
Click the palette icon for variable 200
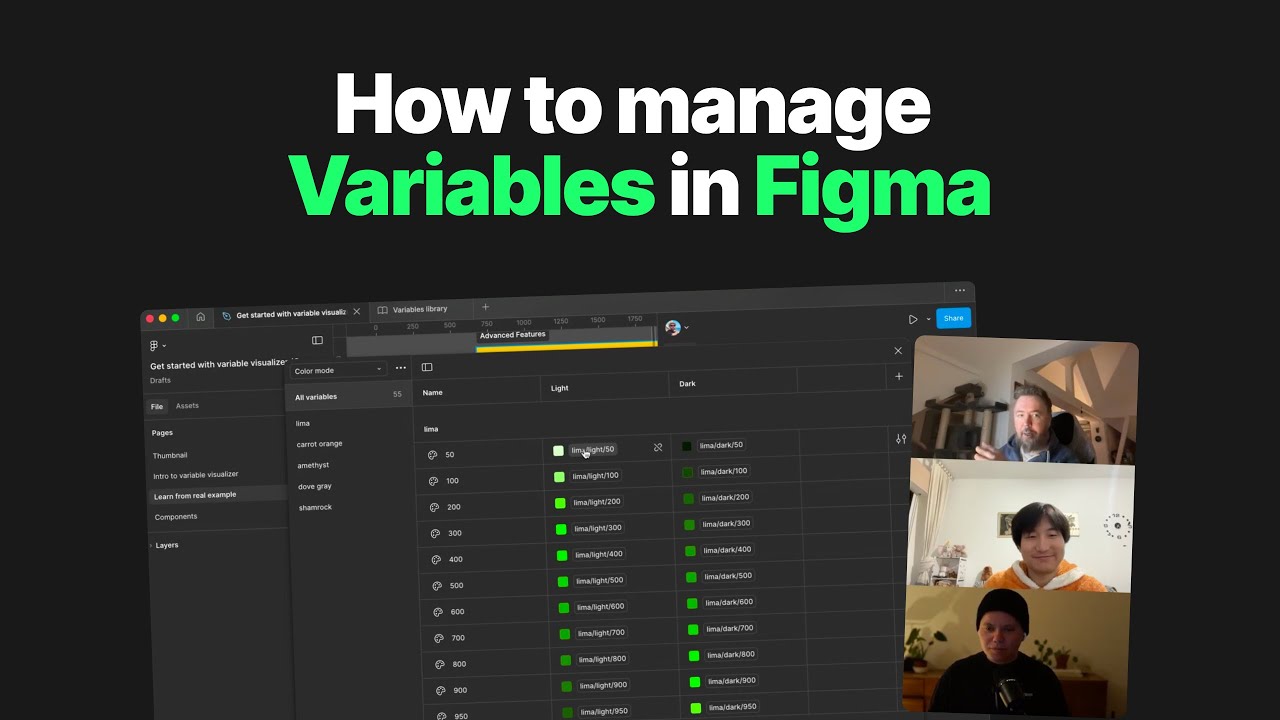(435, 507)
